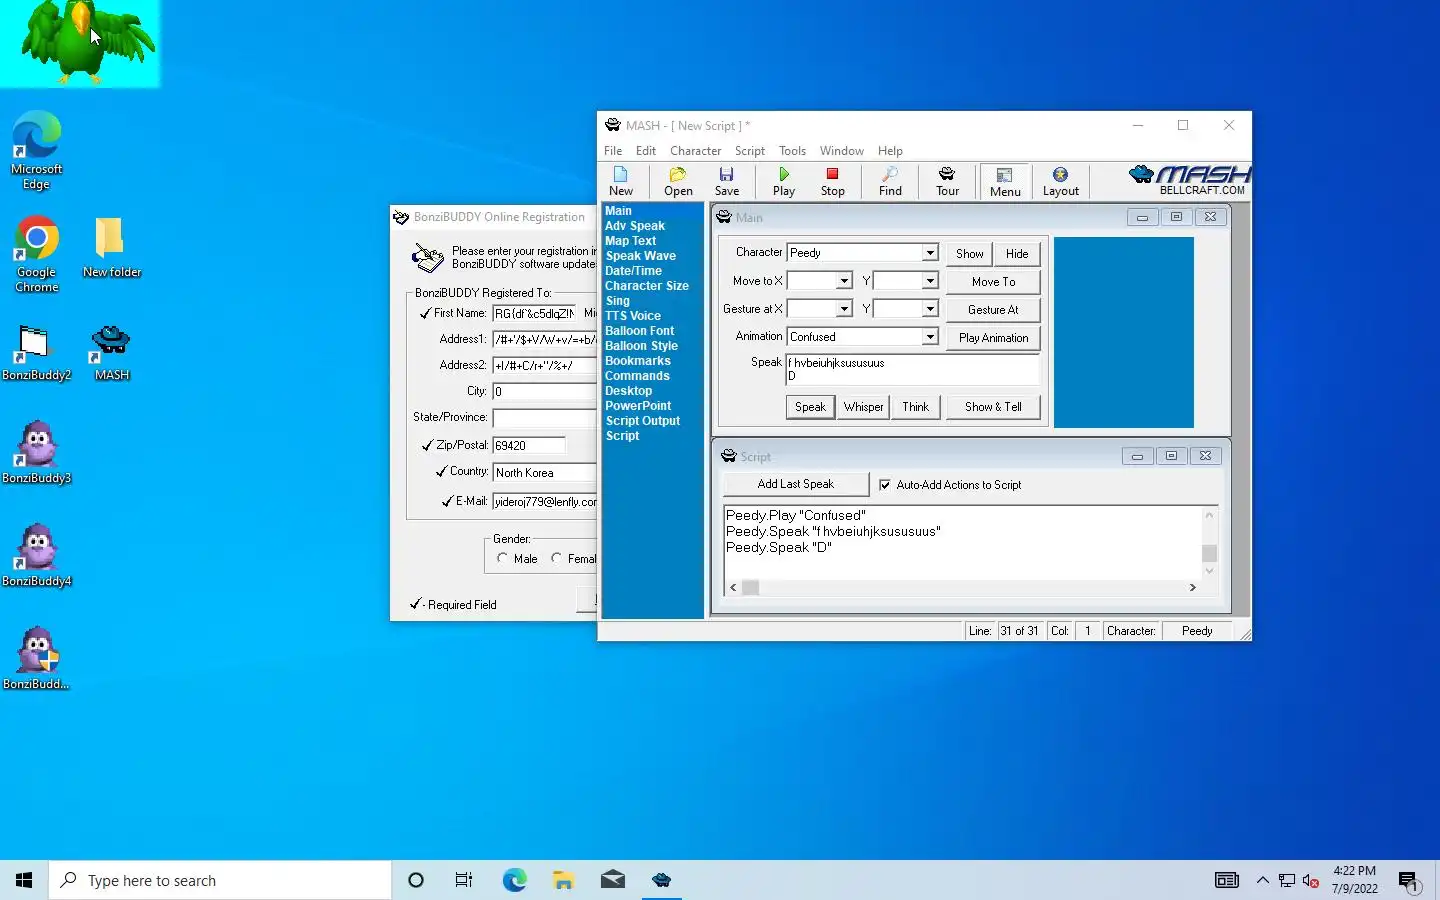This screenshot has height=900, width=1440.
Task: Show hidden system tray icons chevron
Action: [x=1262, y=880]
